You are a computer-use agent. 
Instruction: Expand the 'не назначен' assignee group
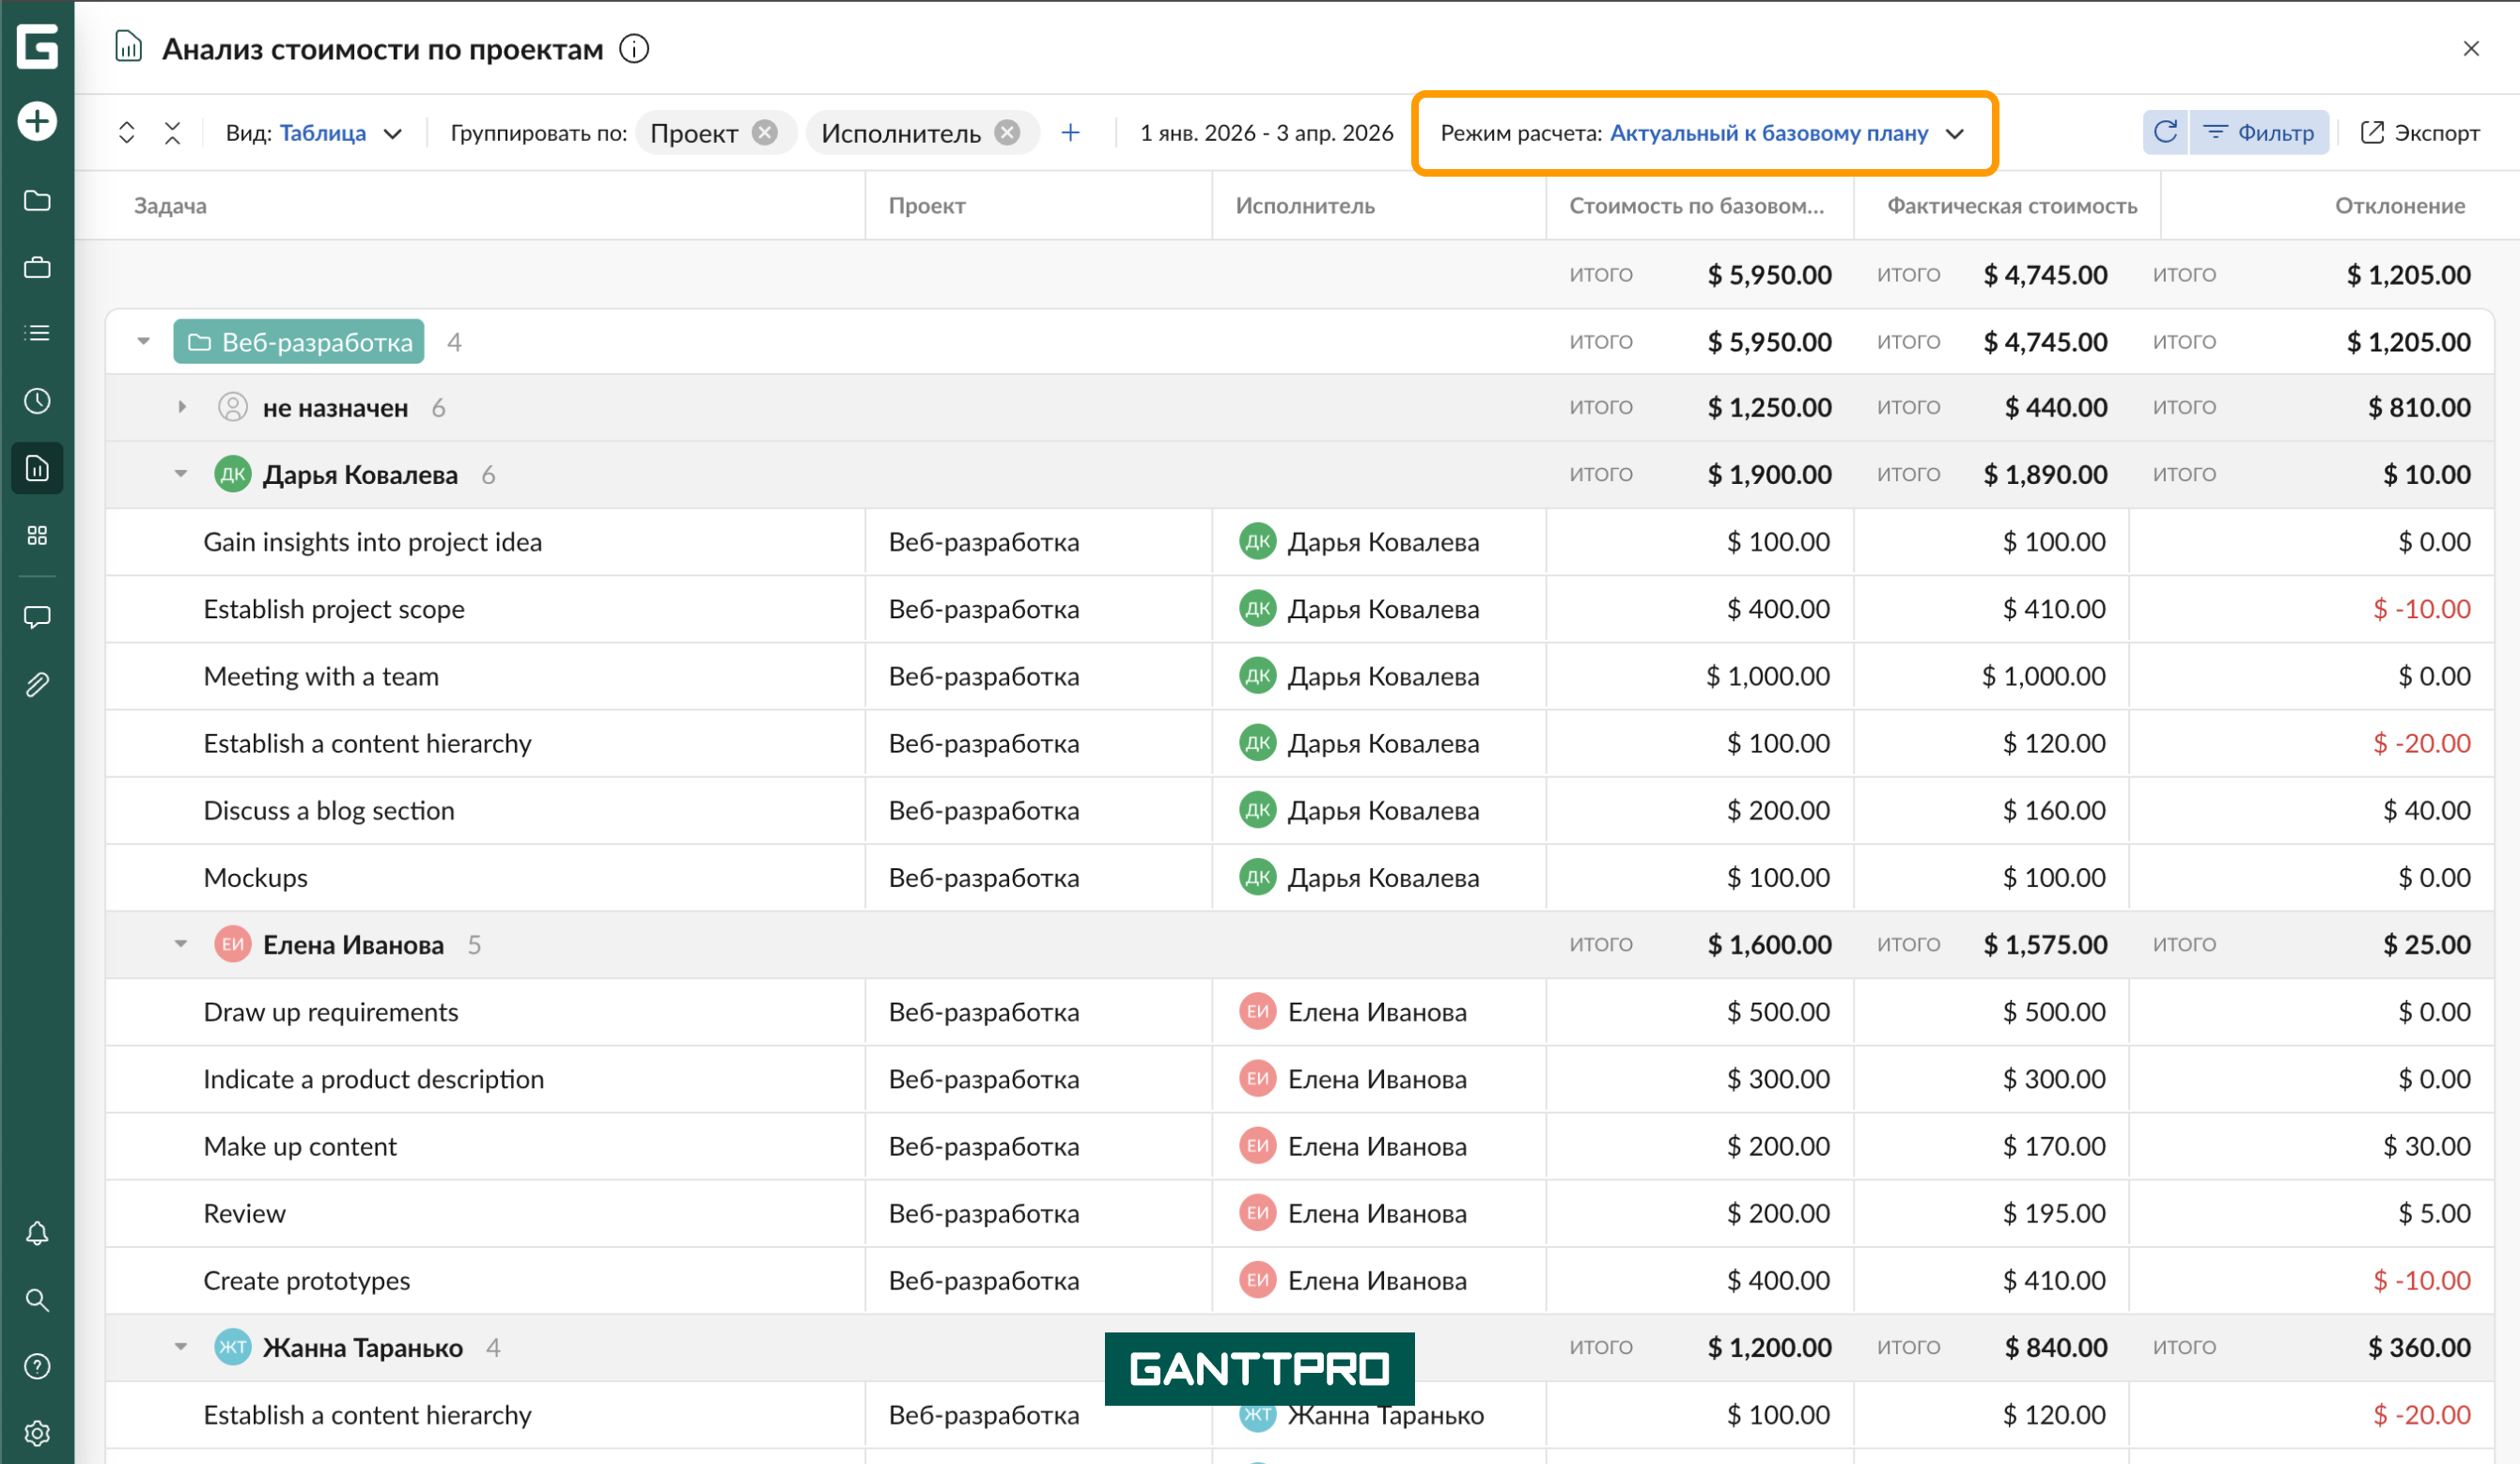pos(183,407)
